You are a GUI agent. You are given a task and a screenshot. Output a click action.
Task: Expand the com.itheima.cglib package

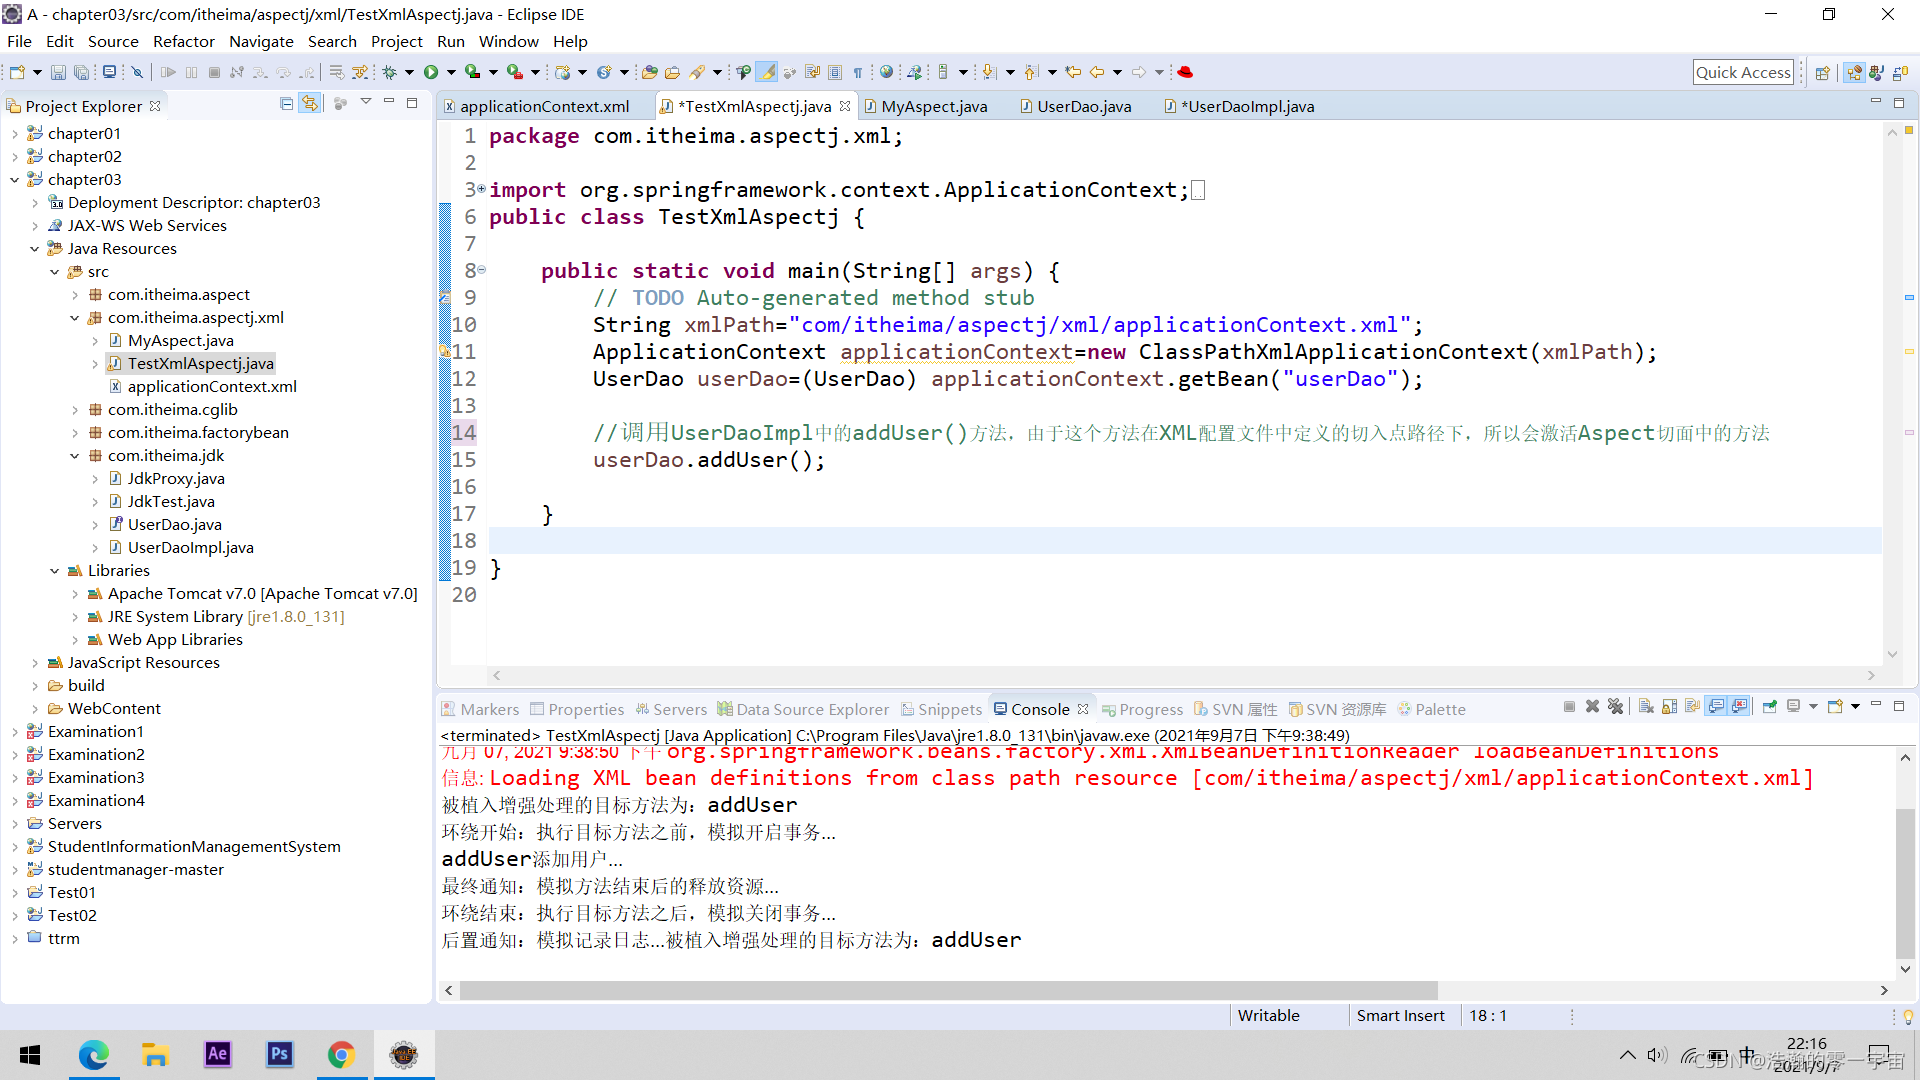point(75,410)
